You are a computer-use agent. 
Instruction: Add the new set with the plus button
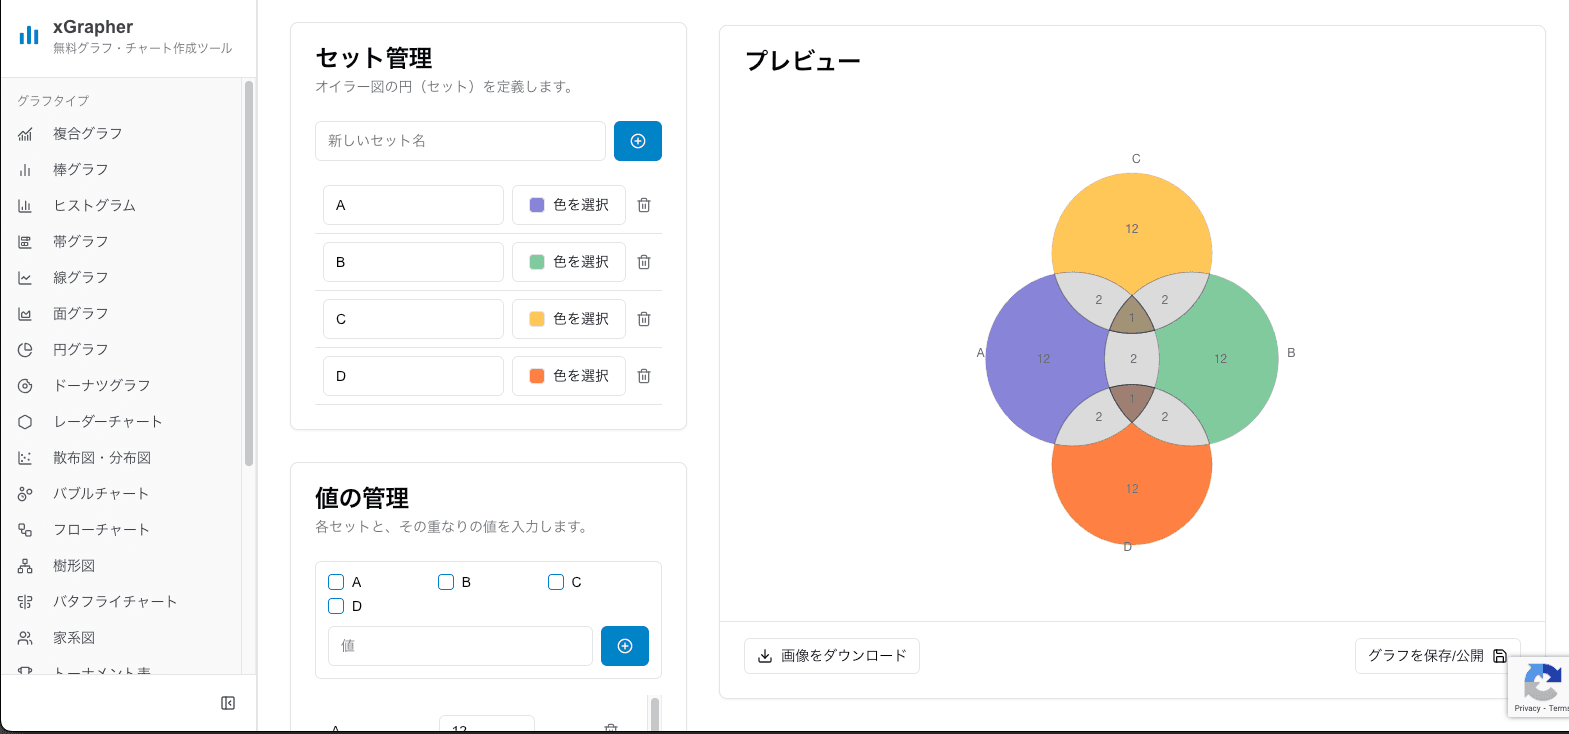[x=638, y=141]
